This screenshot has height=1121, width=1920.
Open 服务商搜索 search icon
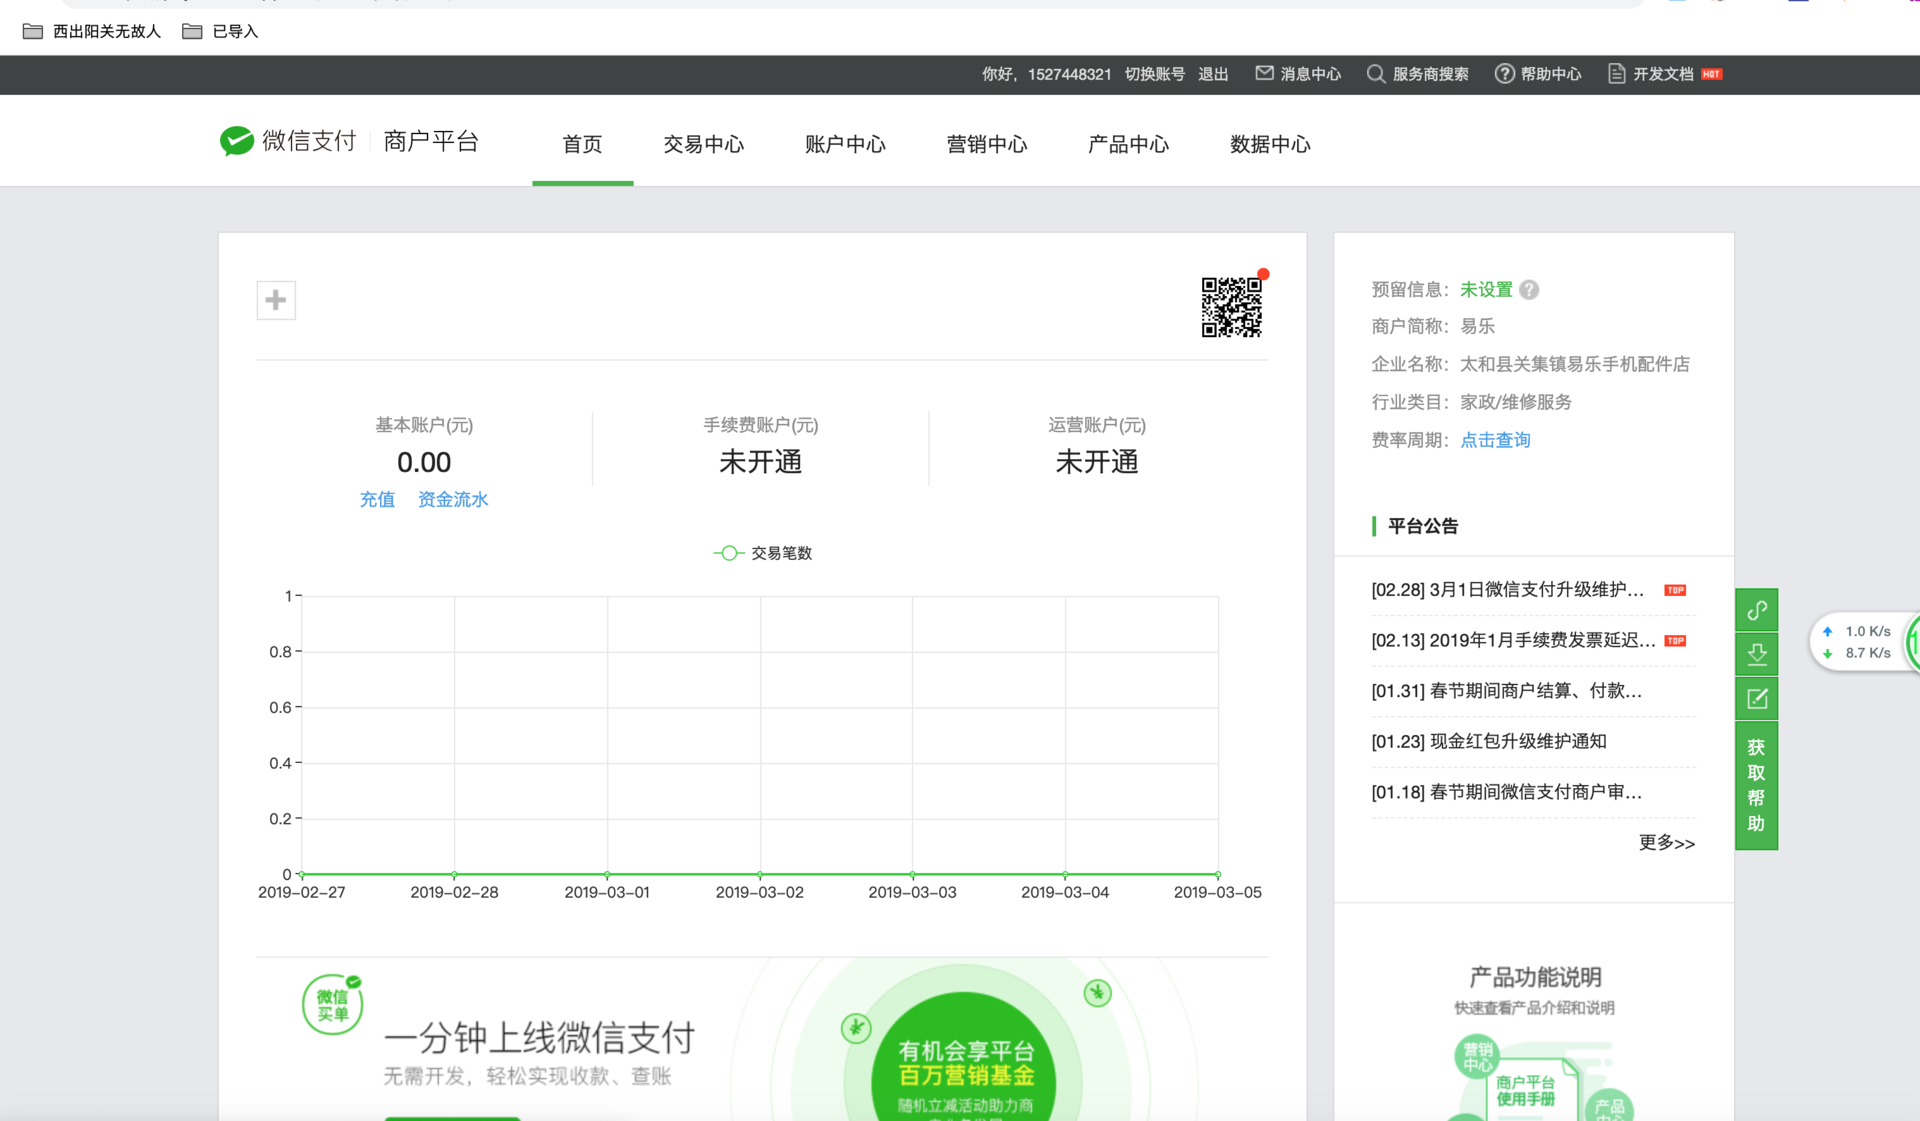(x=1376, y=74)
